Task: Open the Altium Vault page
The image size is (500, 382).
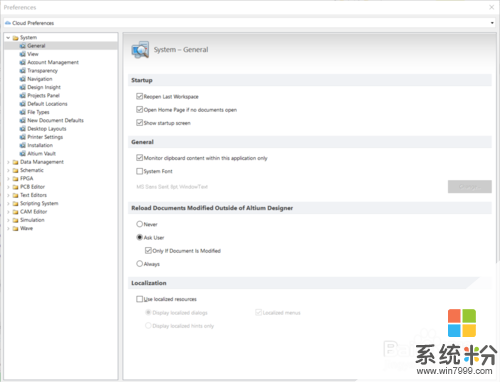Action: (x=42, y=154)
